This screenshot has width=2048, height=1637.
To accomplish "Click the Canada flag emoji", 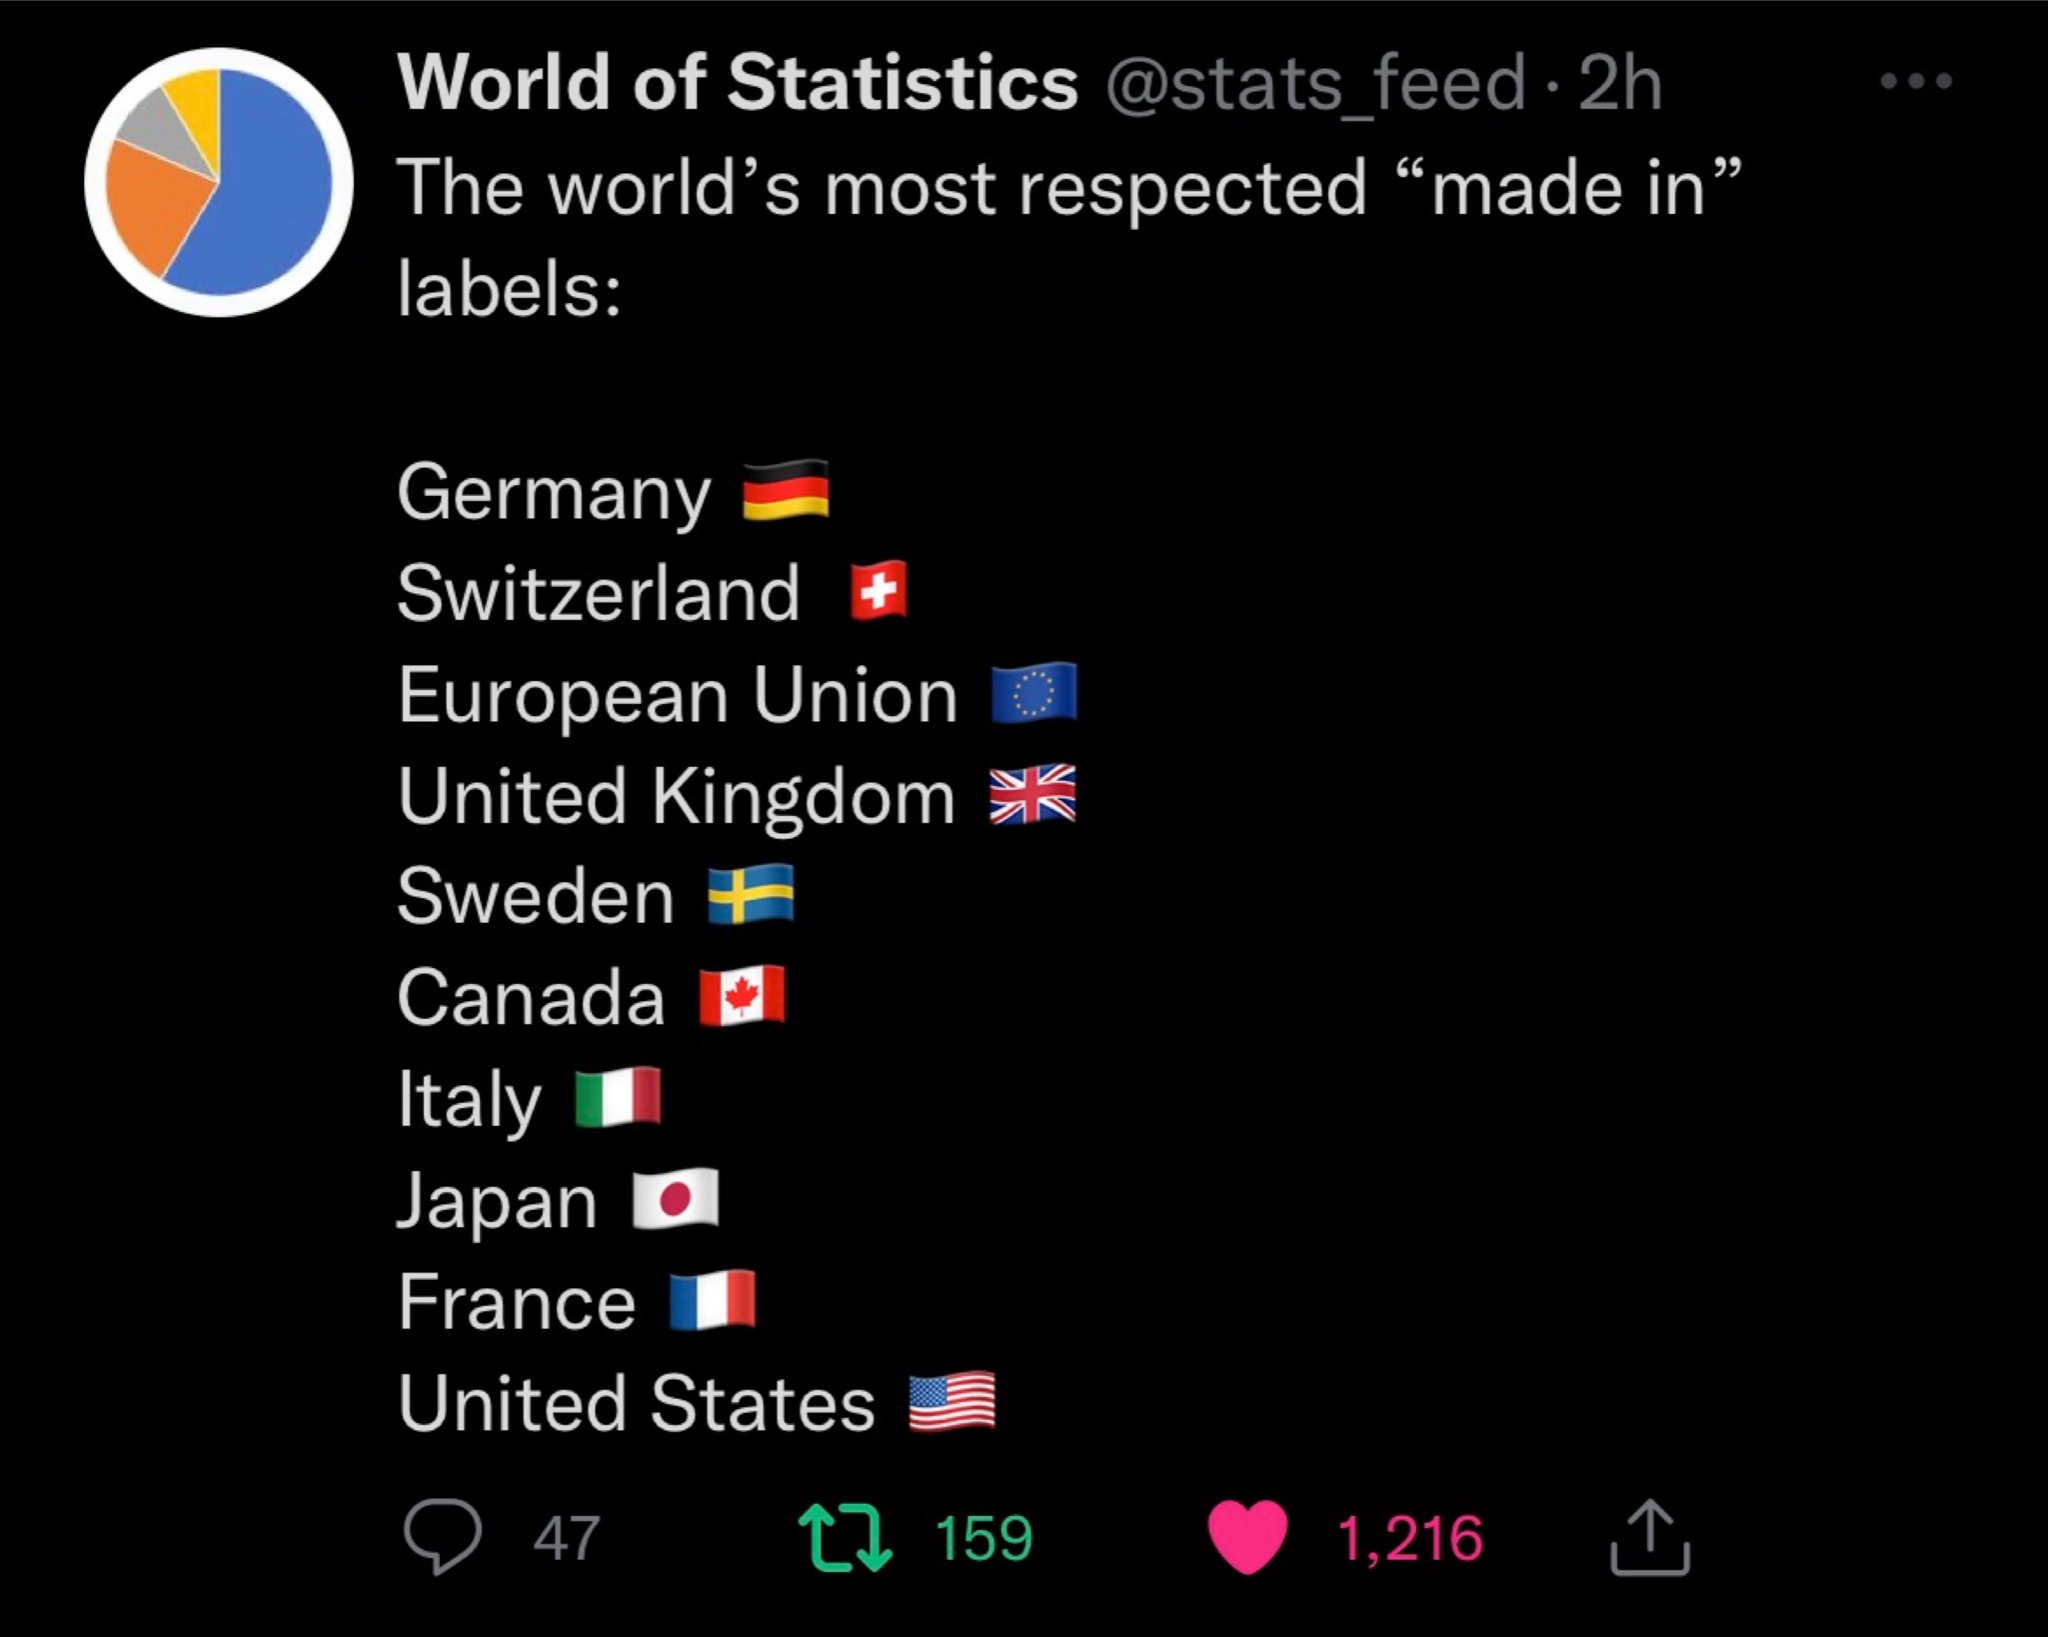I will [741, 996].
